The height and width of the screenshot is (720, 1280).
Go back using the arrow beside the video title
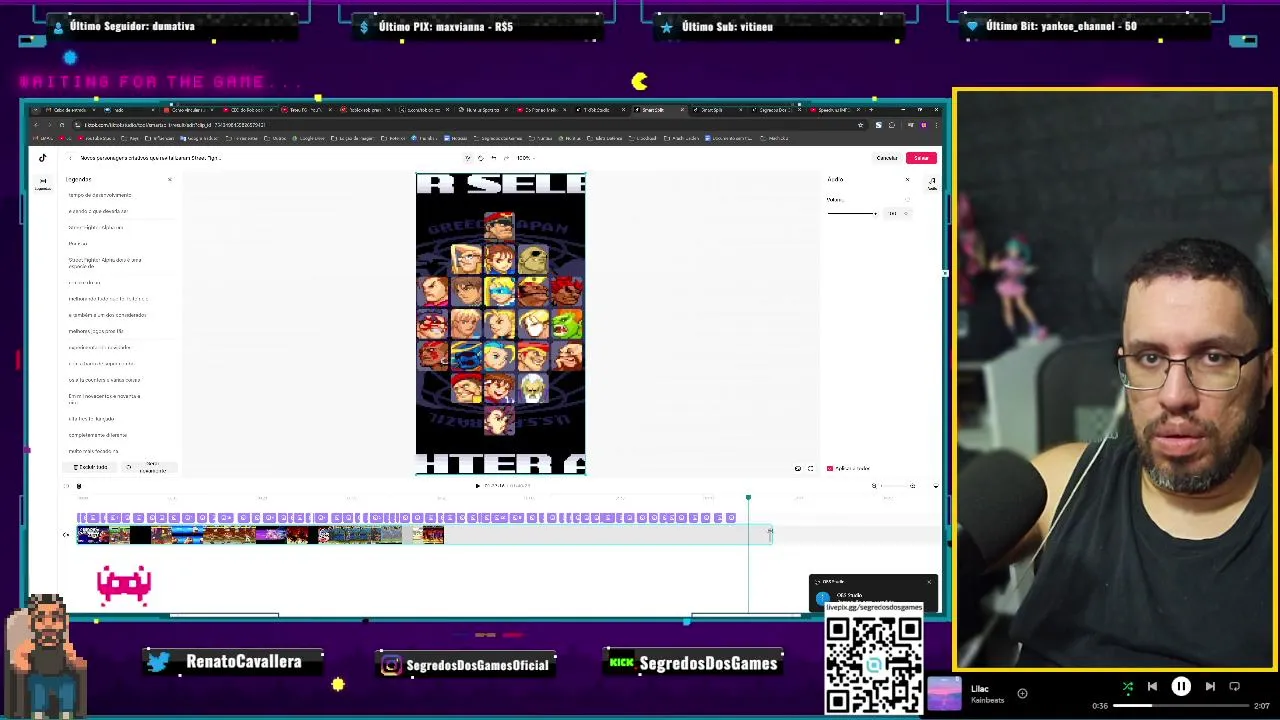coord(69,158)
